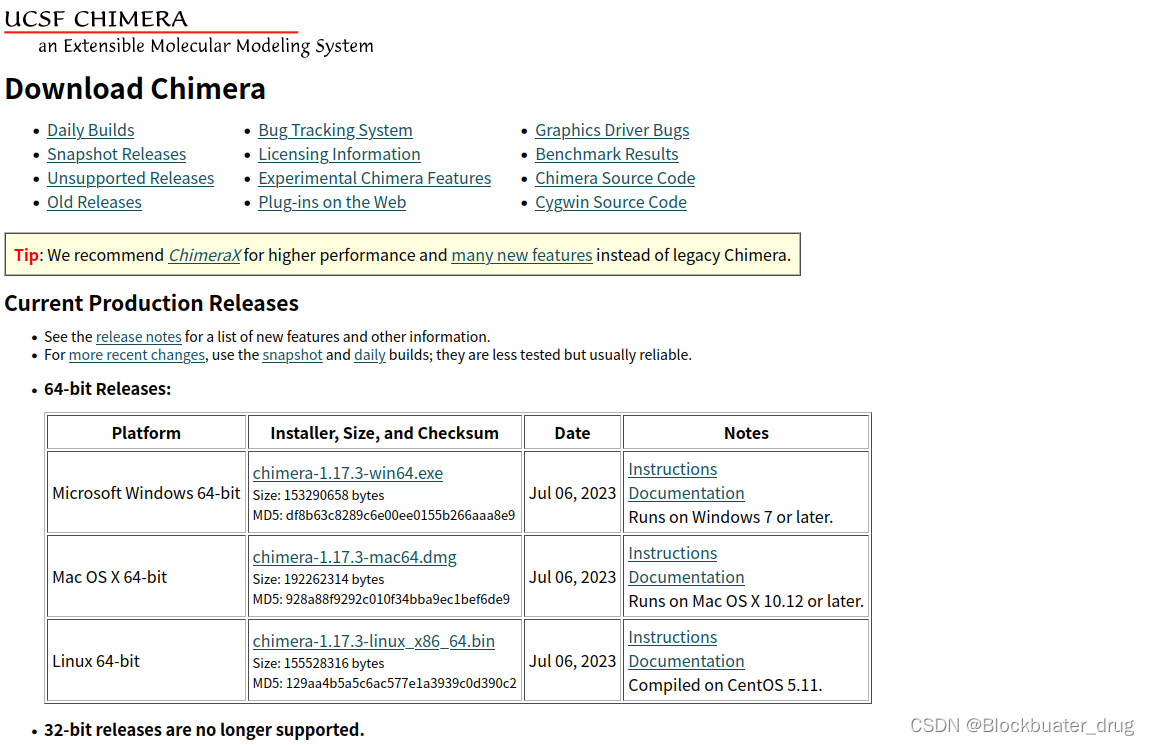Click the Date column header
The height and width of the screenshot is (745, 1149).
tap(572, 433)
